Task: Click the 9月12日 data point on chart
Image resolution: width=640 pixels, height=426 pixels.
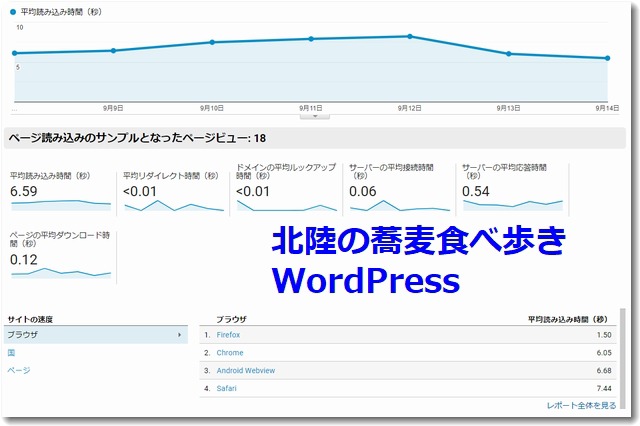Action: click(x=410, y=36)
